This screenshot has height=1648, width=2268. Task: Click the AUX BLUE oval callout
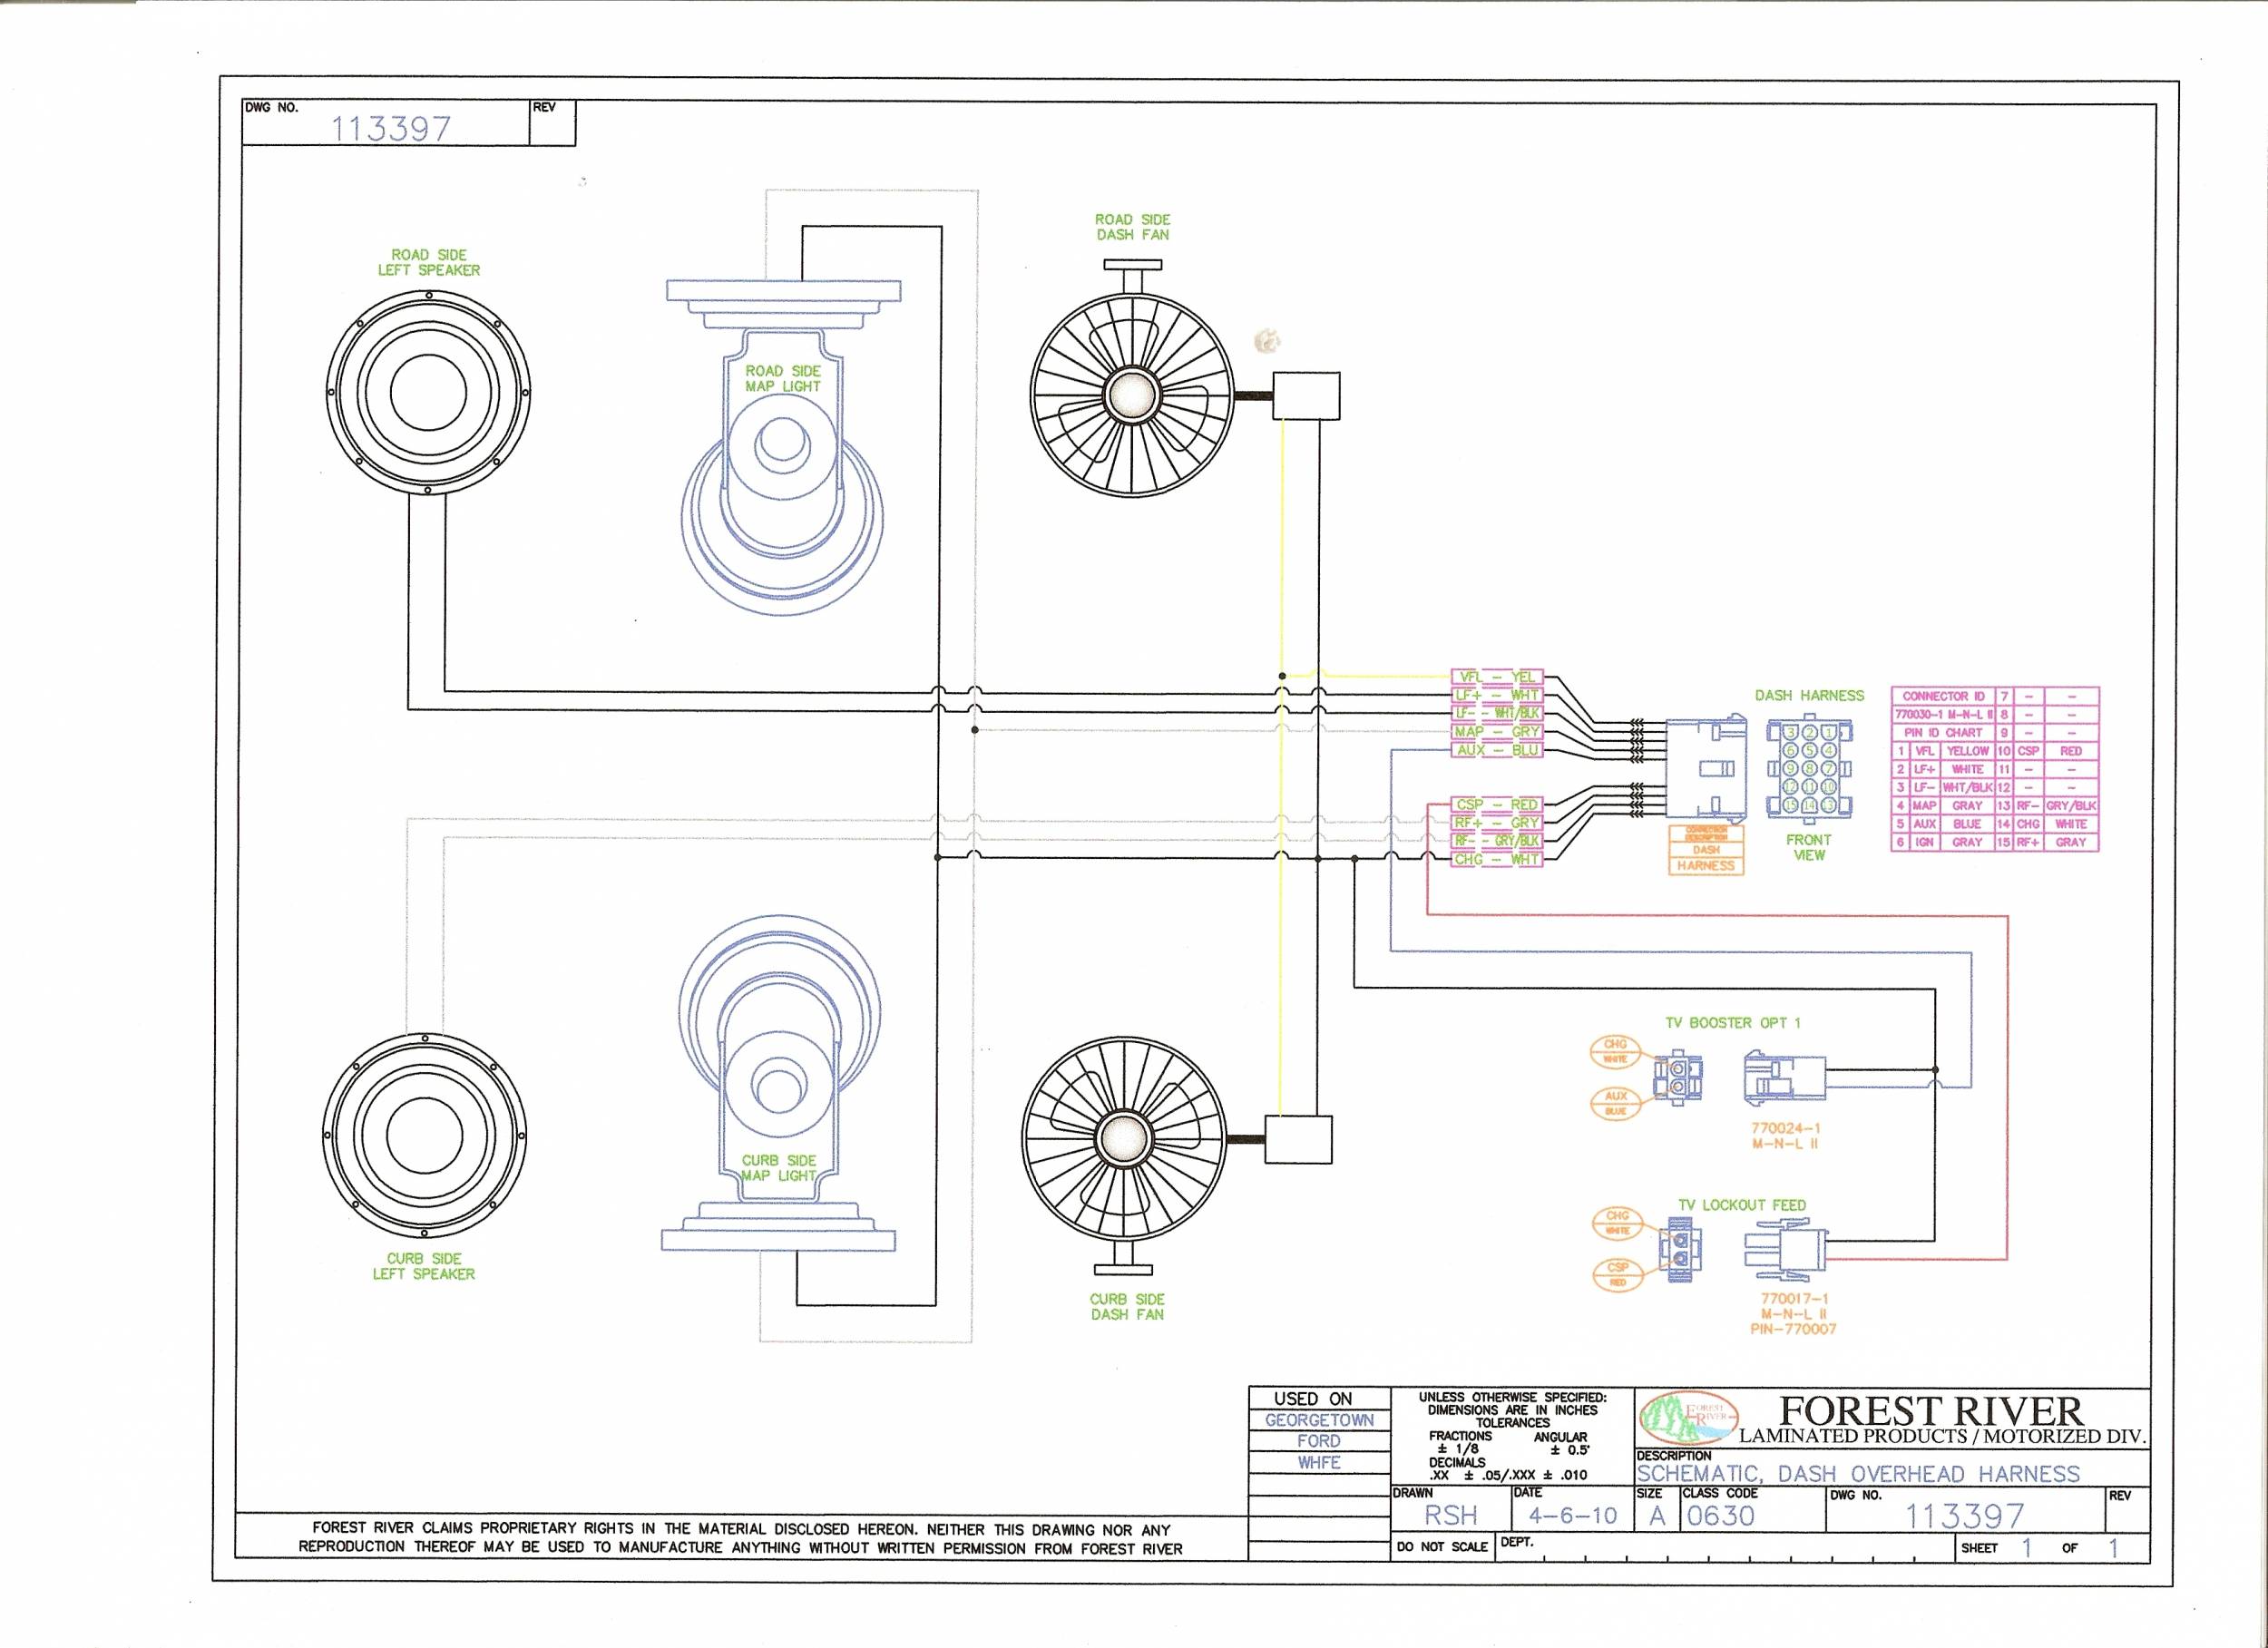tap(1616, 1103)
